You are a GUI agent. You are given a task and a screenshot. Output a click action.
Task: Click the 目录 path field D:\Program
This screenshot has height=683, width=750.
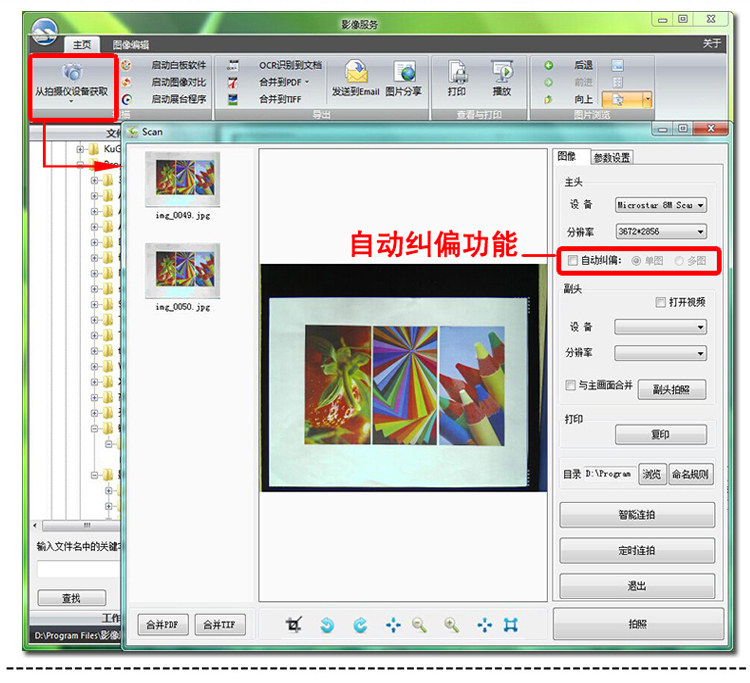(x=609, y=474)
